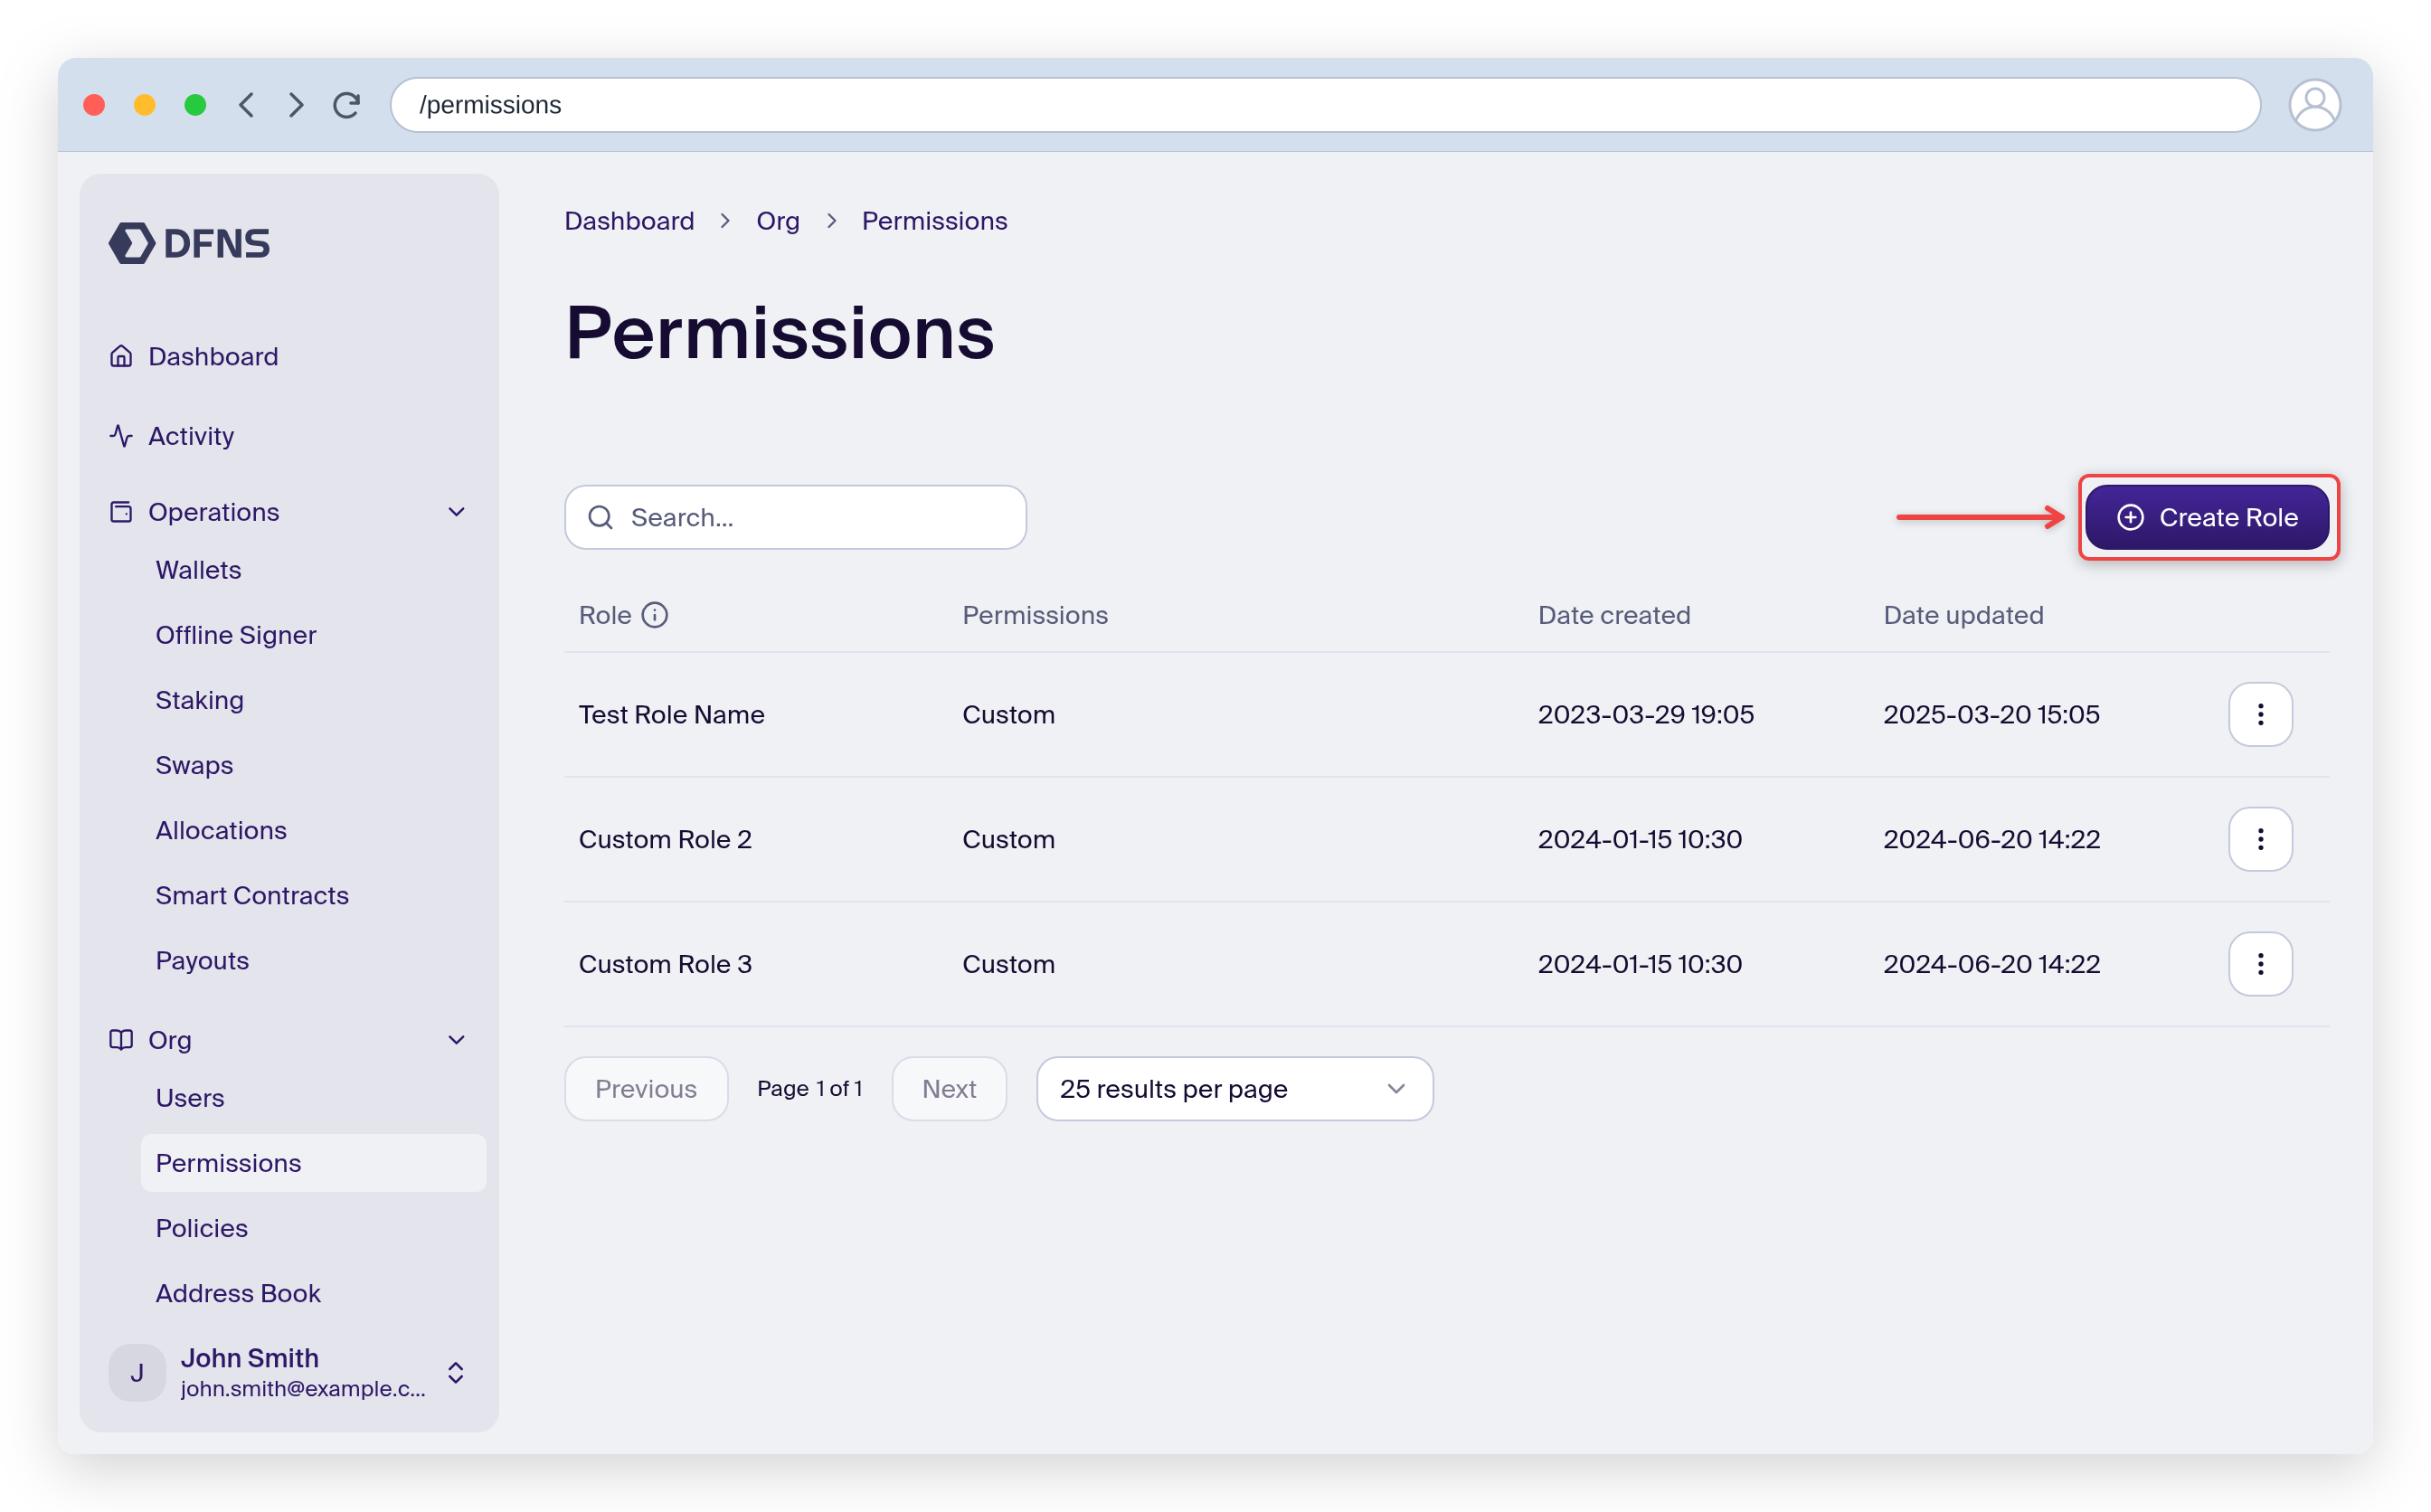Click the browser back arrow
The image size is (2431, 1512).
pyautogui.click(x=247, y=105)
